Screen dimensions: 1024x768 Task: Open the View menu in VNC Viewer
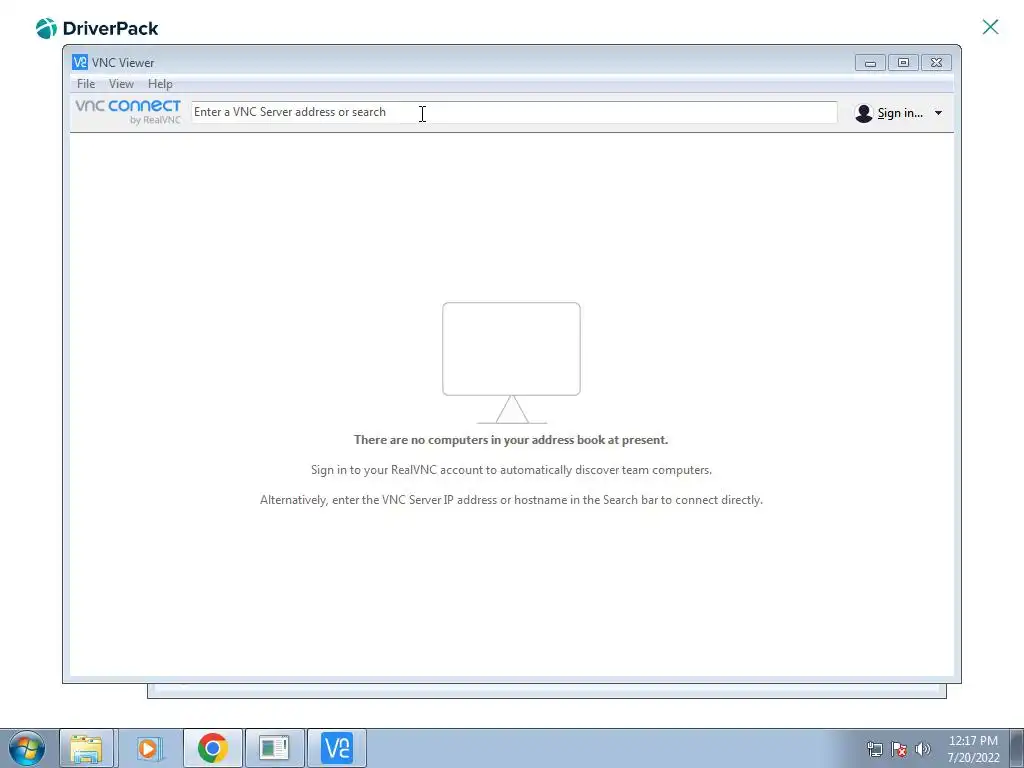pos(121,84)
